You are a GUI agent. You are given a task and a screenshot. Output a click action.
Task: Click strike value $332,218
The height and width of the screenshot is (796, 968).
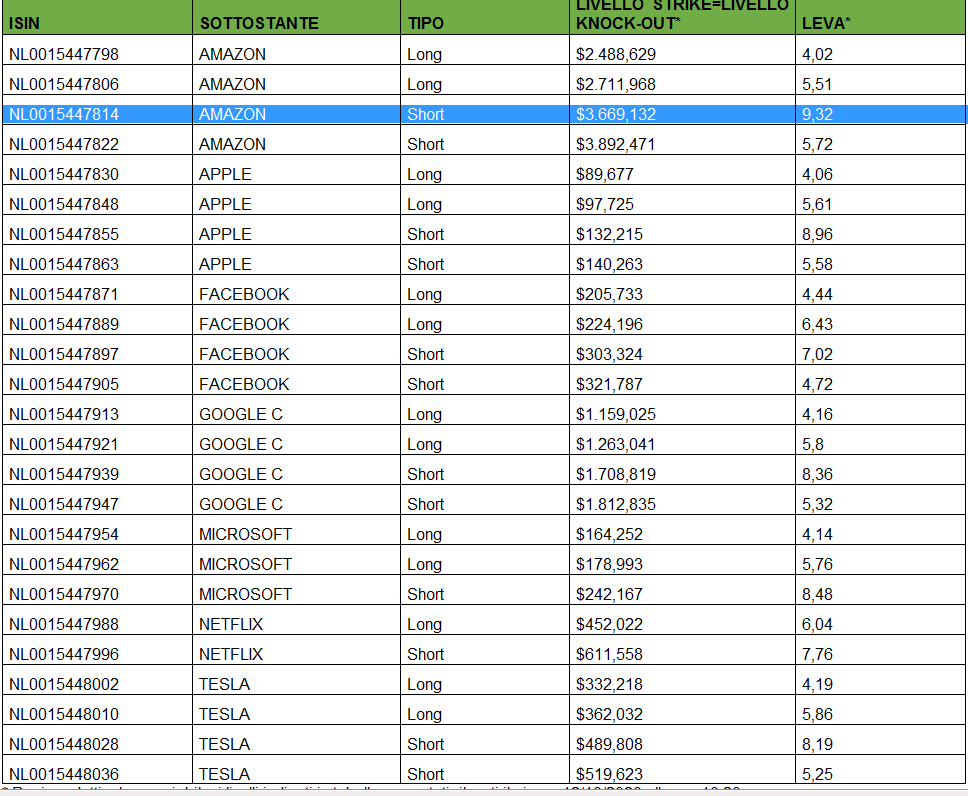609,684
